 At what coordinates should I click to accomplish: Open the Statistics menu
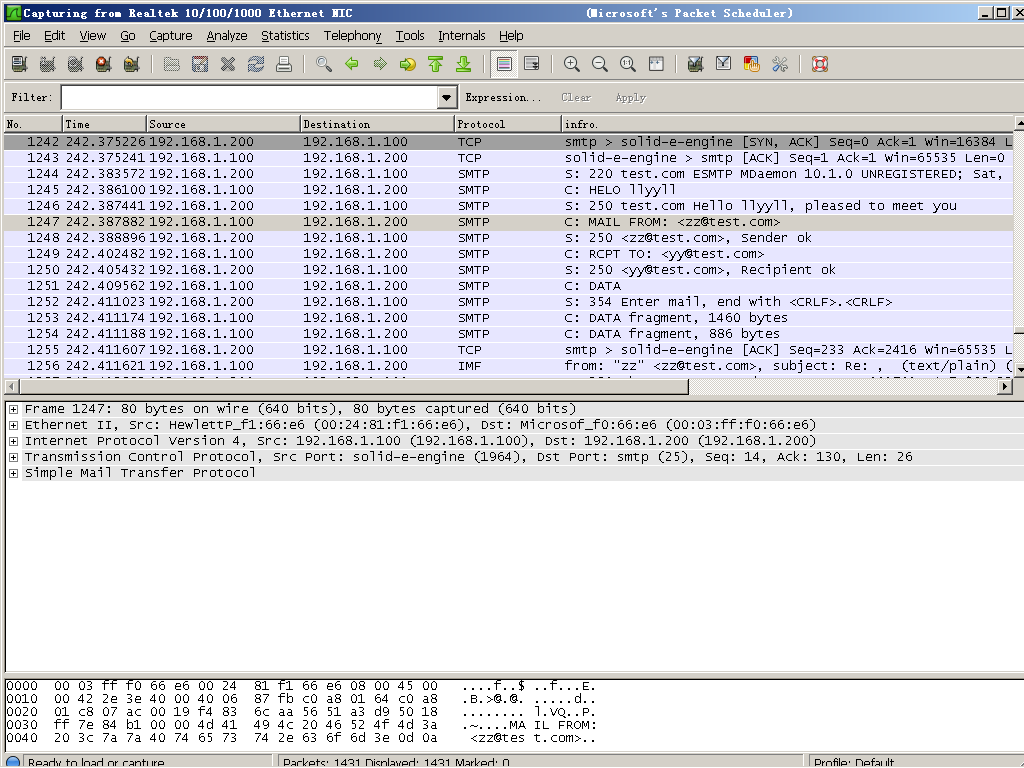[285, 36]
